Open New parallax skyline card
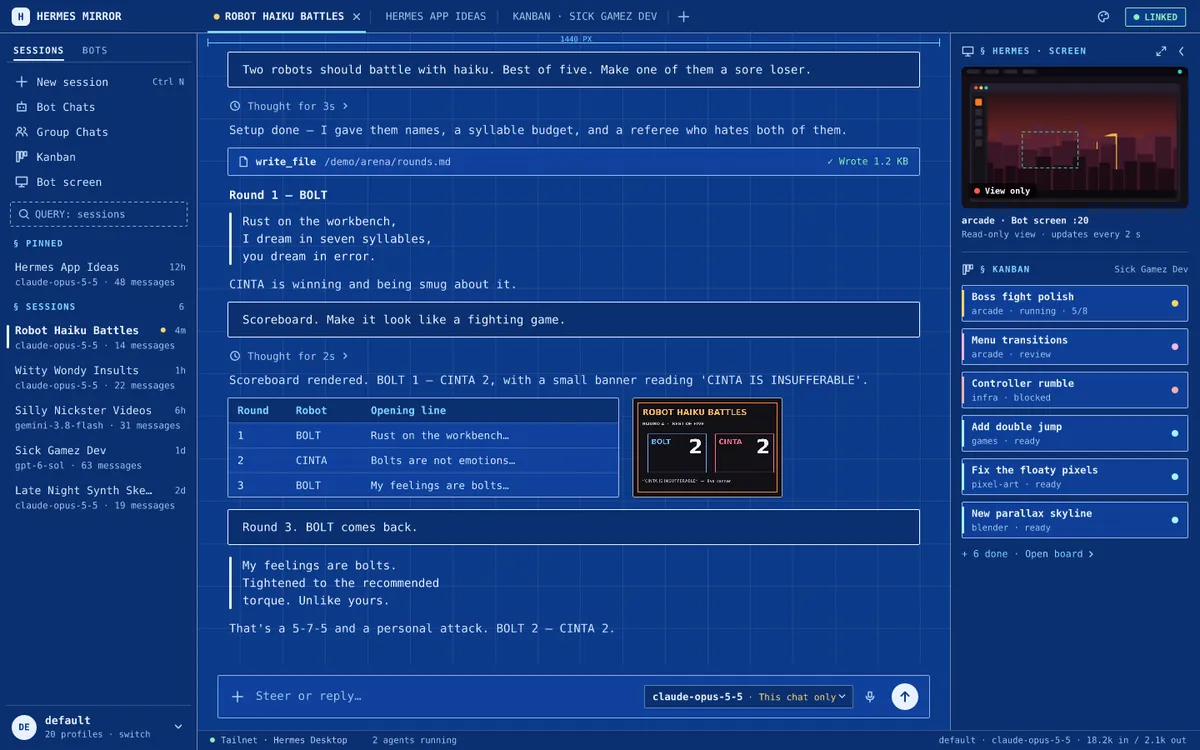Viewport: 1200px width, 750px height. 1075,520
